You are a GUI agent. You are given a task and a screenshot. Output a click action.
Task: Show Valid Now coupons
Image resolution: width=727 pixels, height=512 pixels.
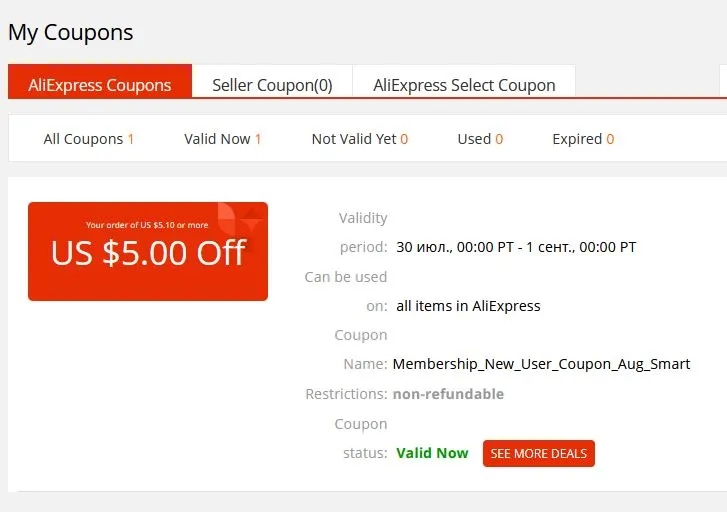click(x=223, y=139)
